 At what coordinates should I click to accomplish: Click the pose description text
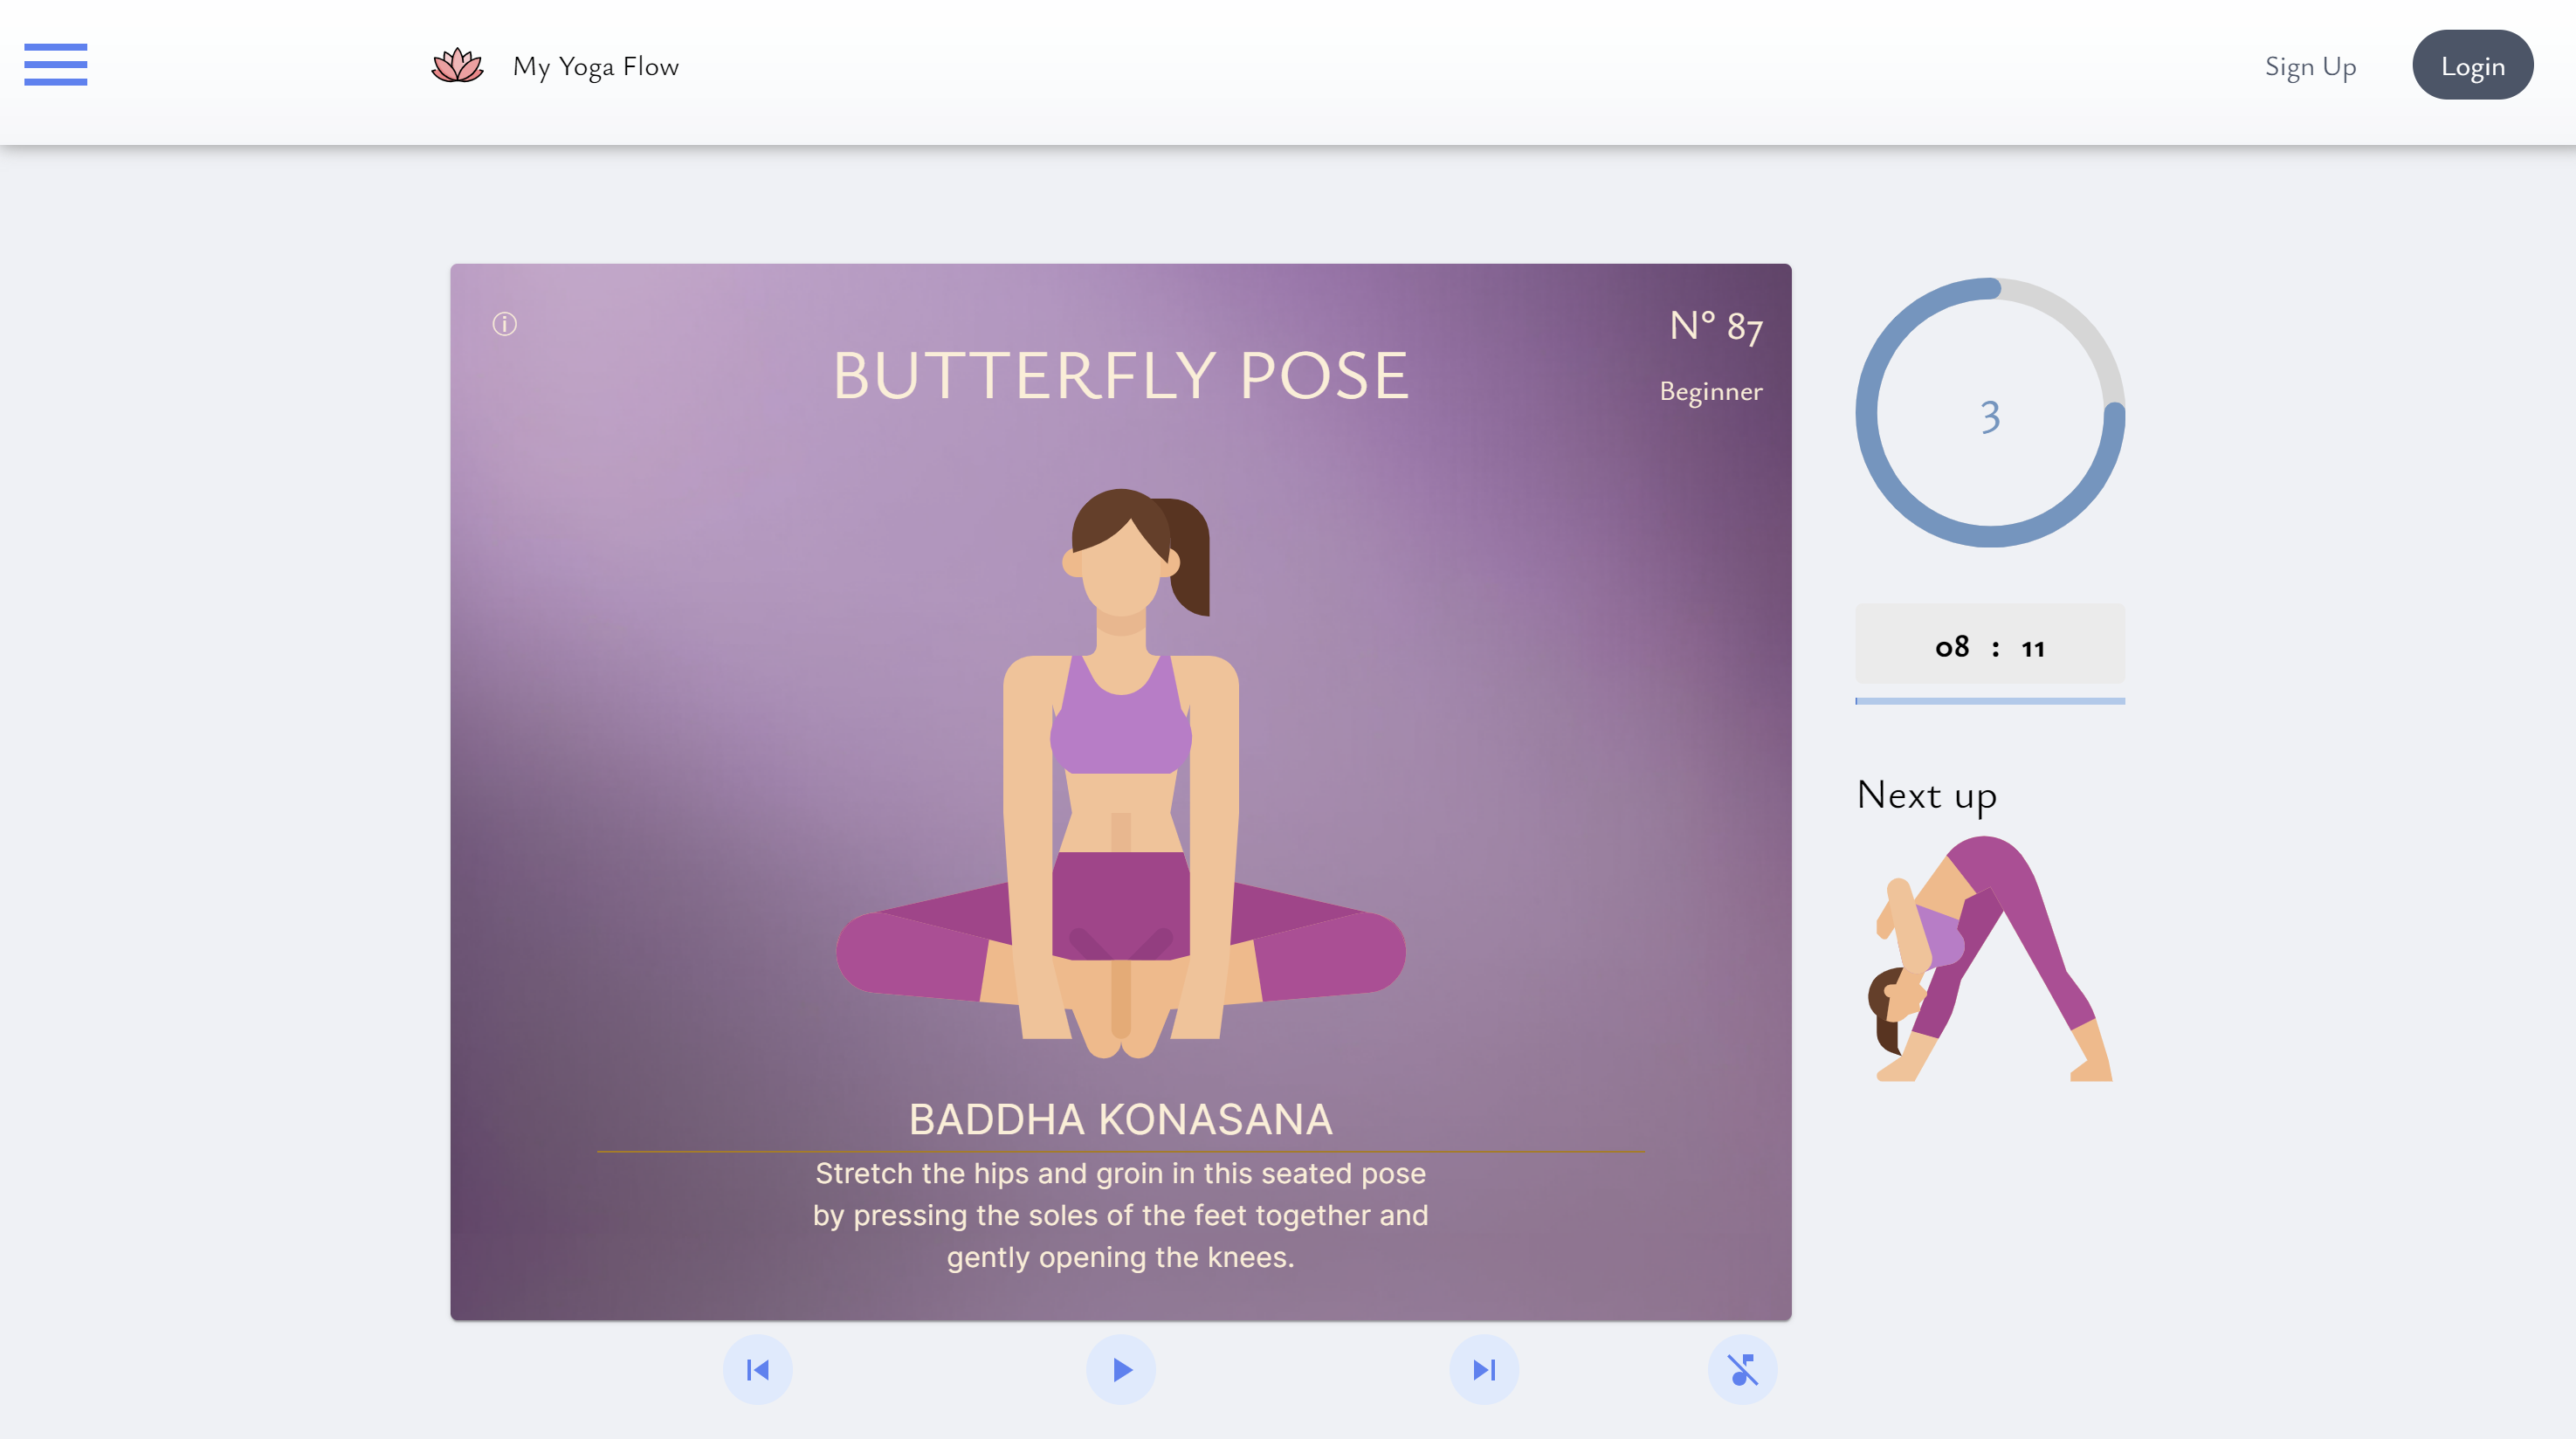coord(1120,1215)
